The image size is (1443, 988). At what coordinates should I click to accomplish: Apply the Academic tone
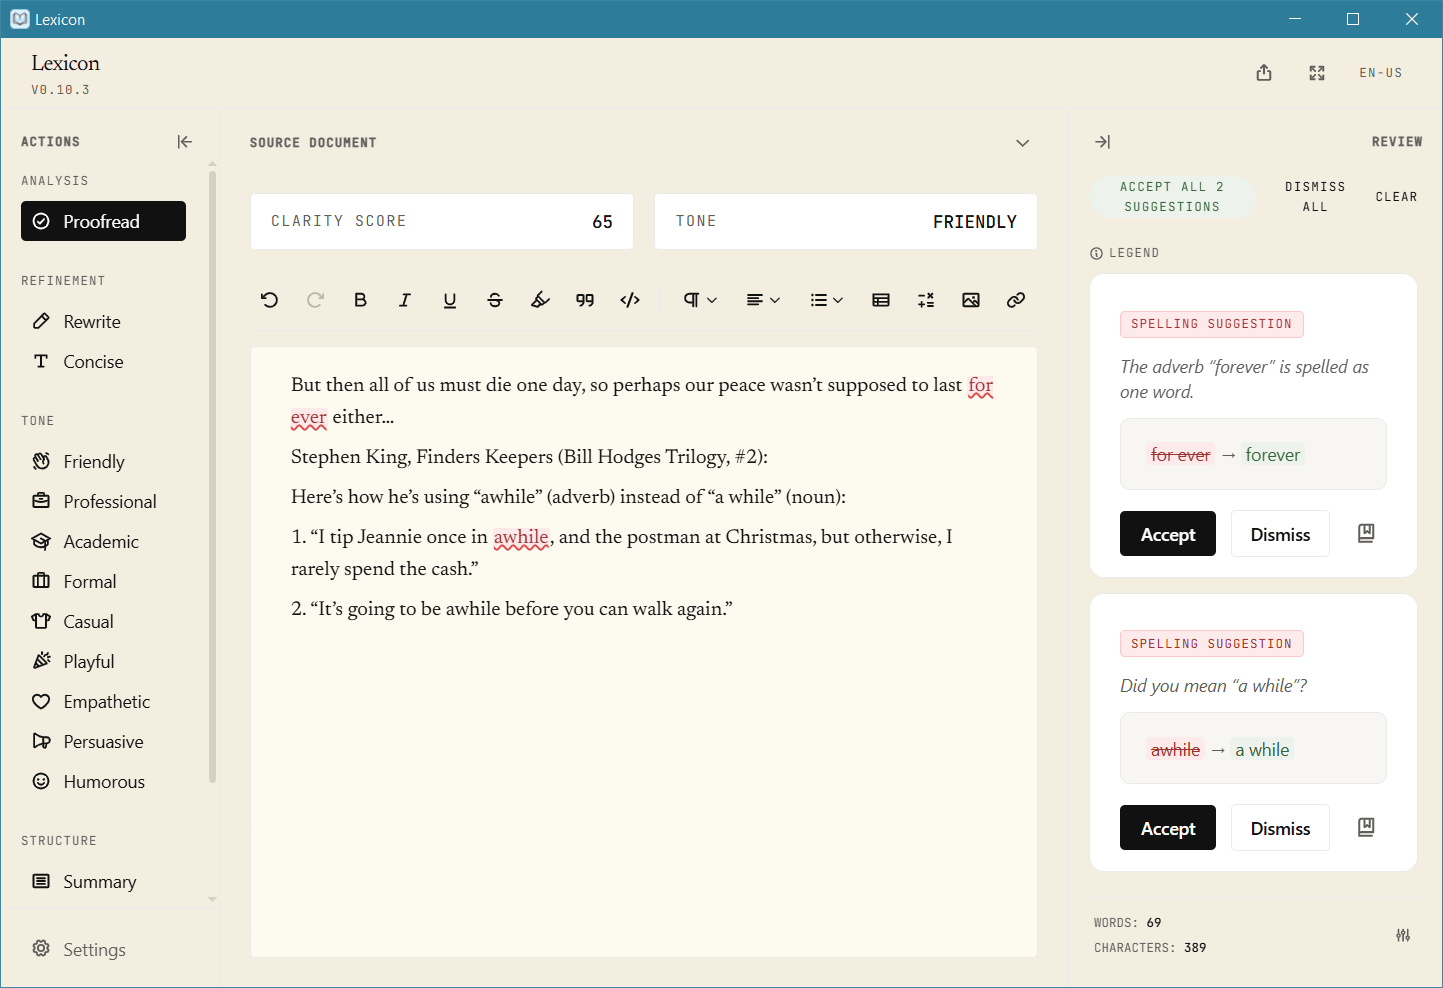(103, 541)
